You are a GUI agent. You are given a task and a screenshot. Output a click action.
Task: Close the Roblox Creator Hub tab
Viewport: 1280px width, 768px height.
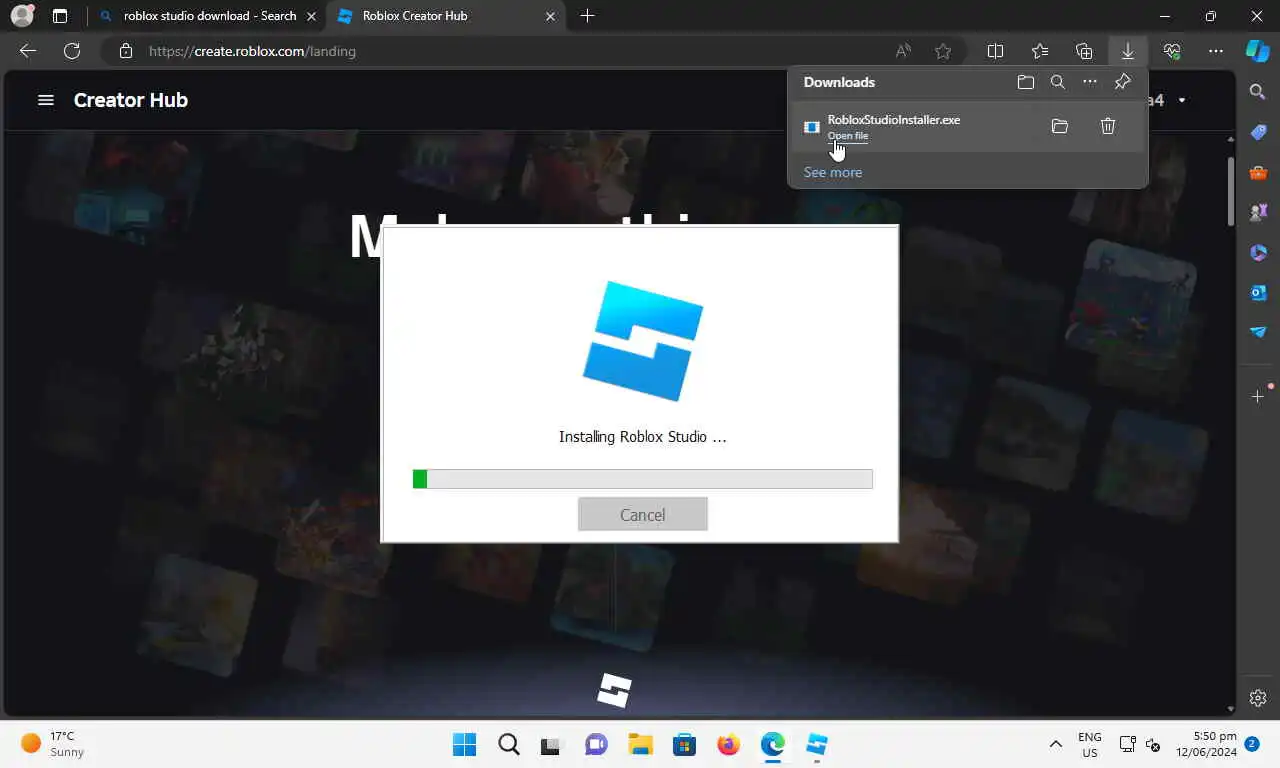click(550, 16)
